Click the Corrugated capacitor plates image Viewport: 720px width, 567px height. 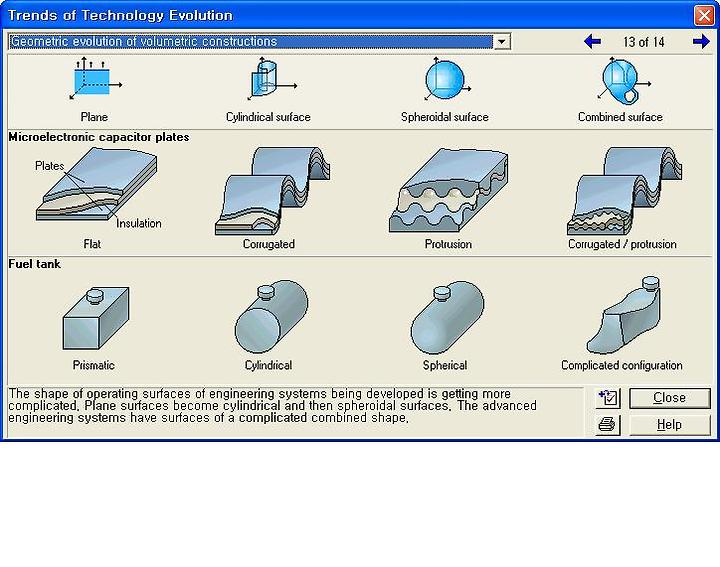pyautogui.click(x=273, y=191)
